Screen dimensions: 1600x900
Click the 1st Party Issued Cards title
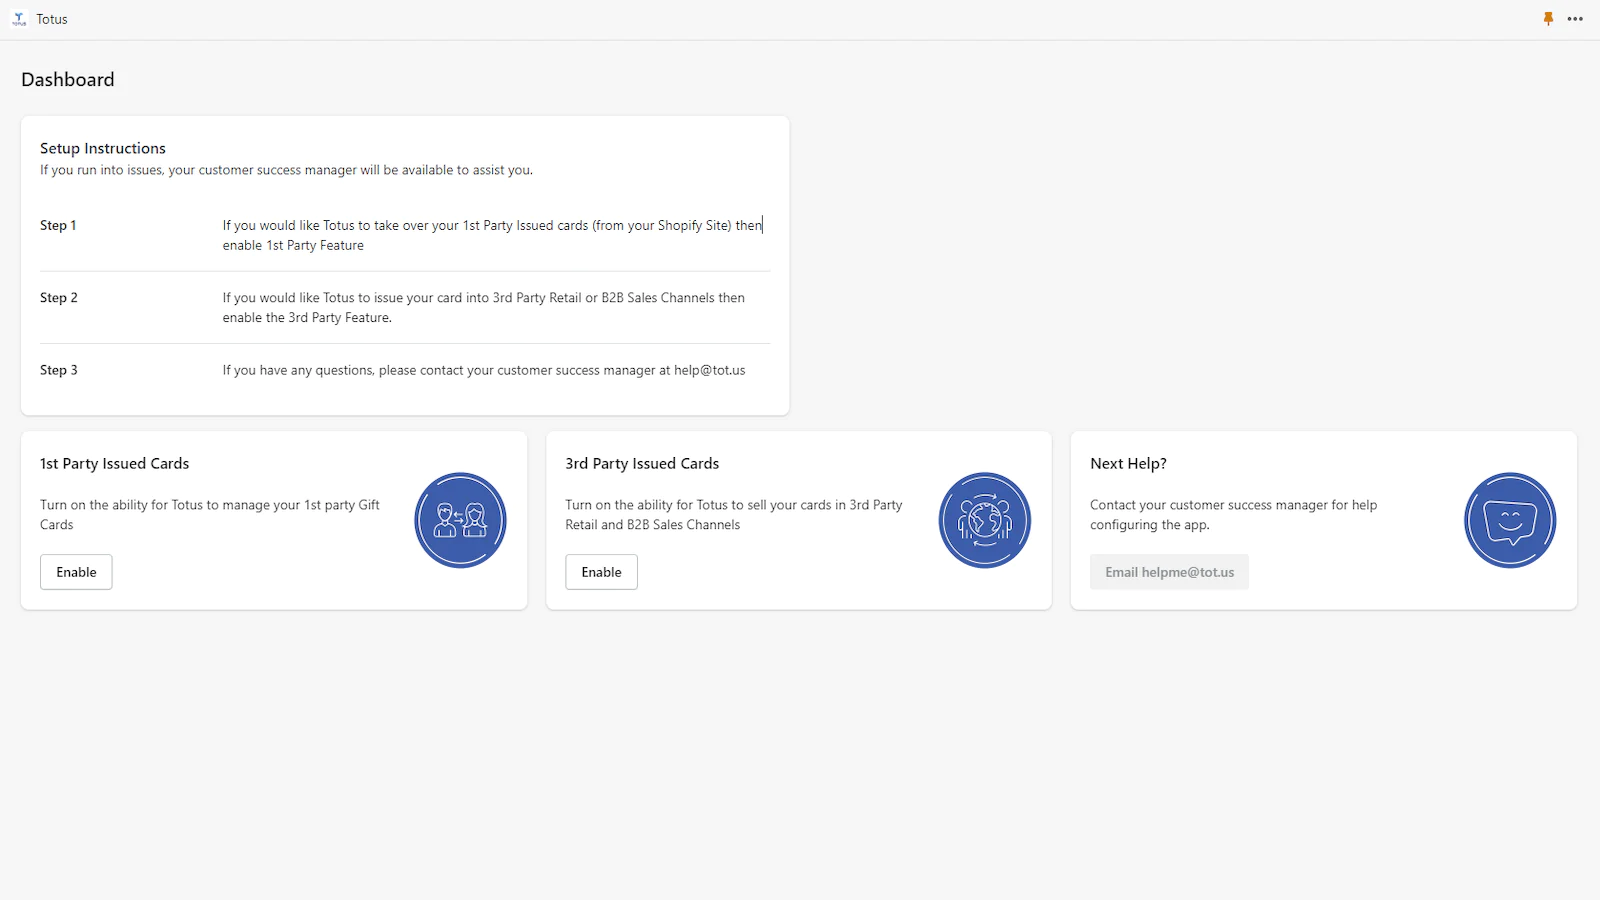point(114,464)
